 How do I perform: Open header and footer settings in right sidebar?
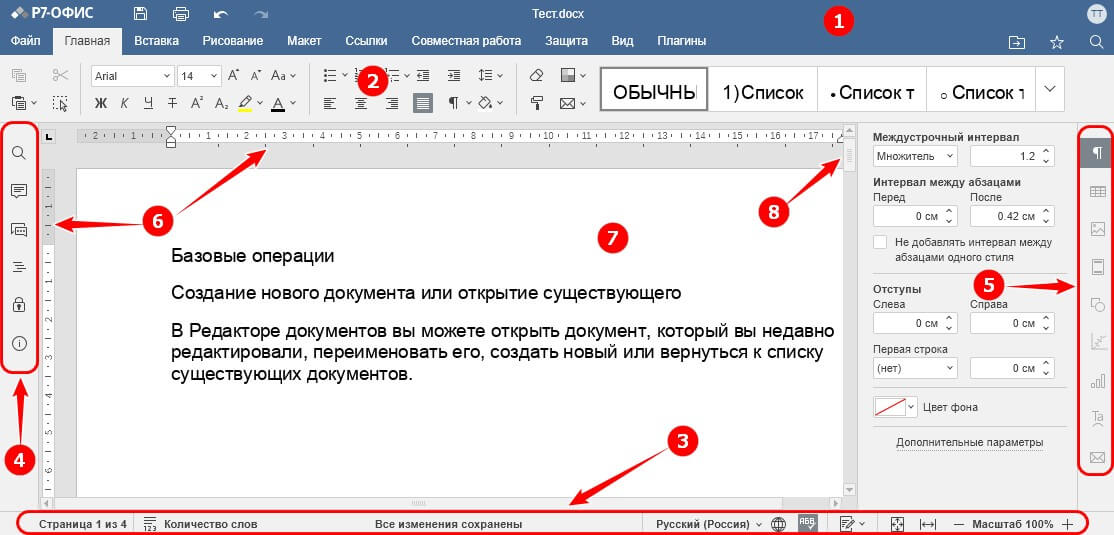point(1097,267)
